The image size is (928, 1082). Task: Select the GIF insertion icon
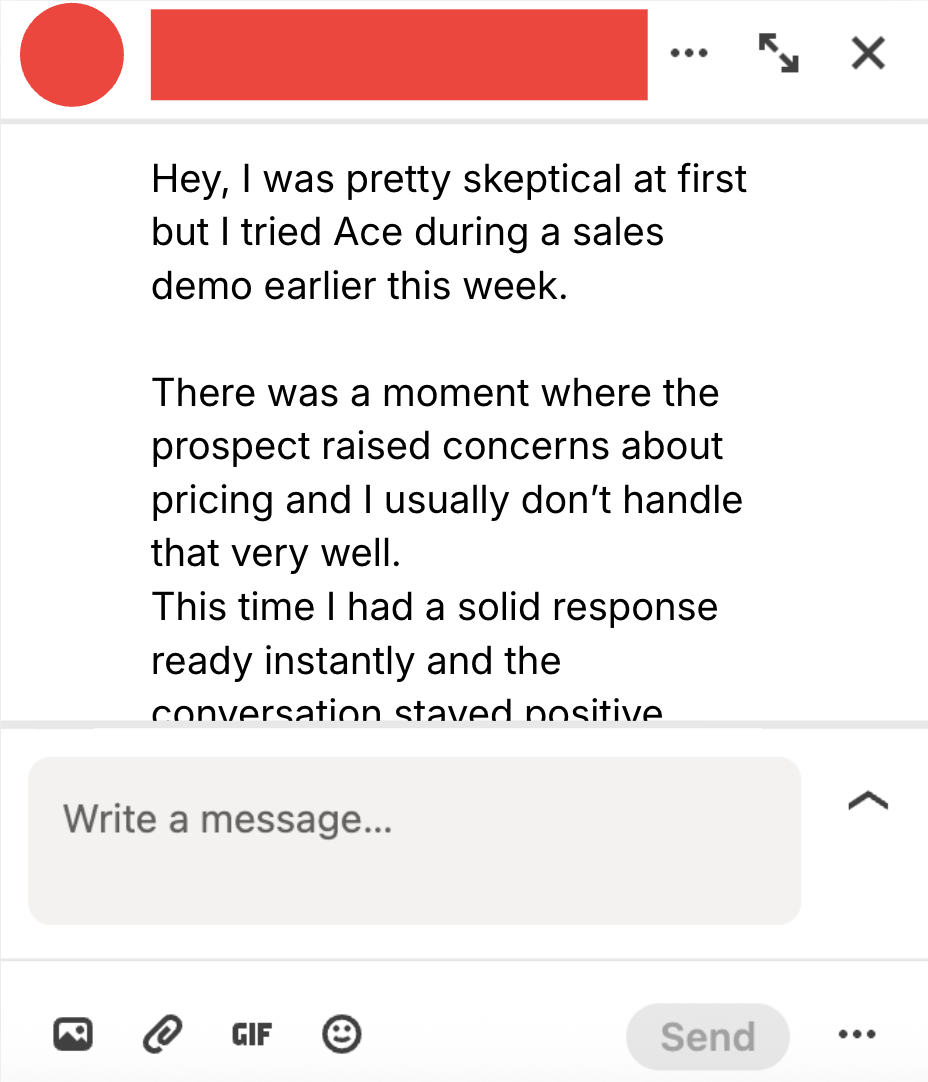pos(251,1035)
